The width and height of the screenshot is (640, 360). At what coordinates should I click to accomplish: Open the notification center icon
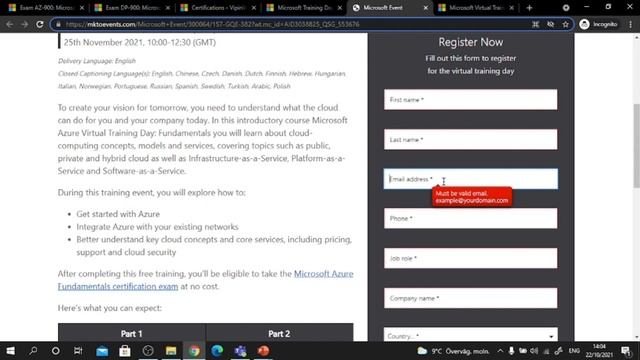coord(626,351)
